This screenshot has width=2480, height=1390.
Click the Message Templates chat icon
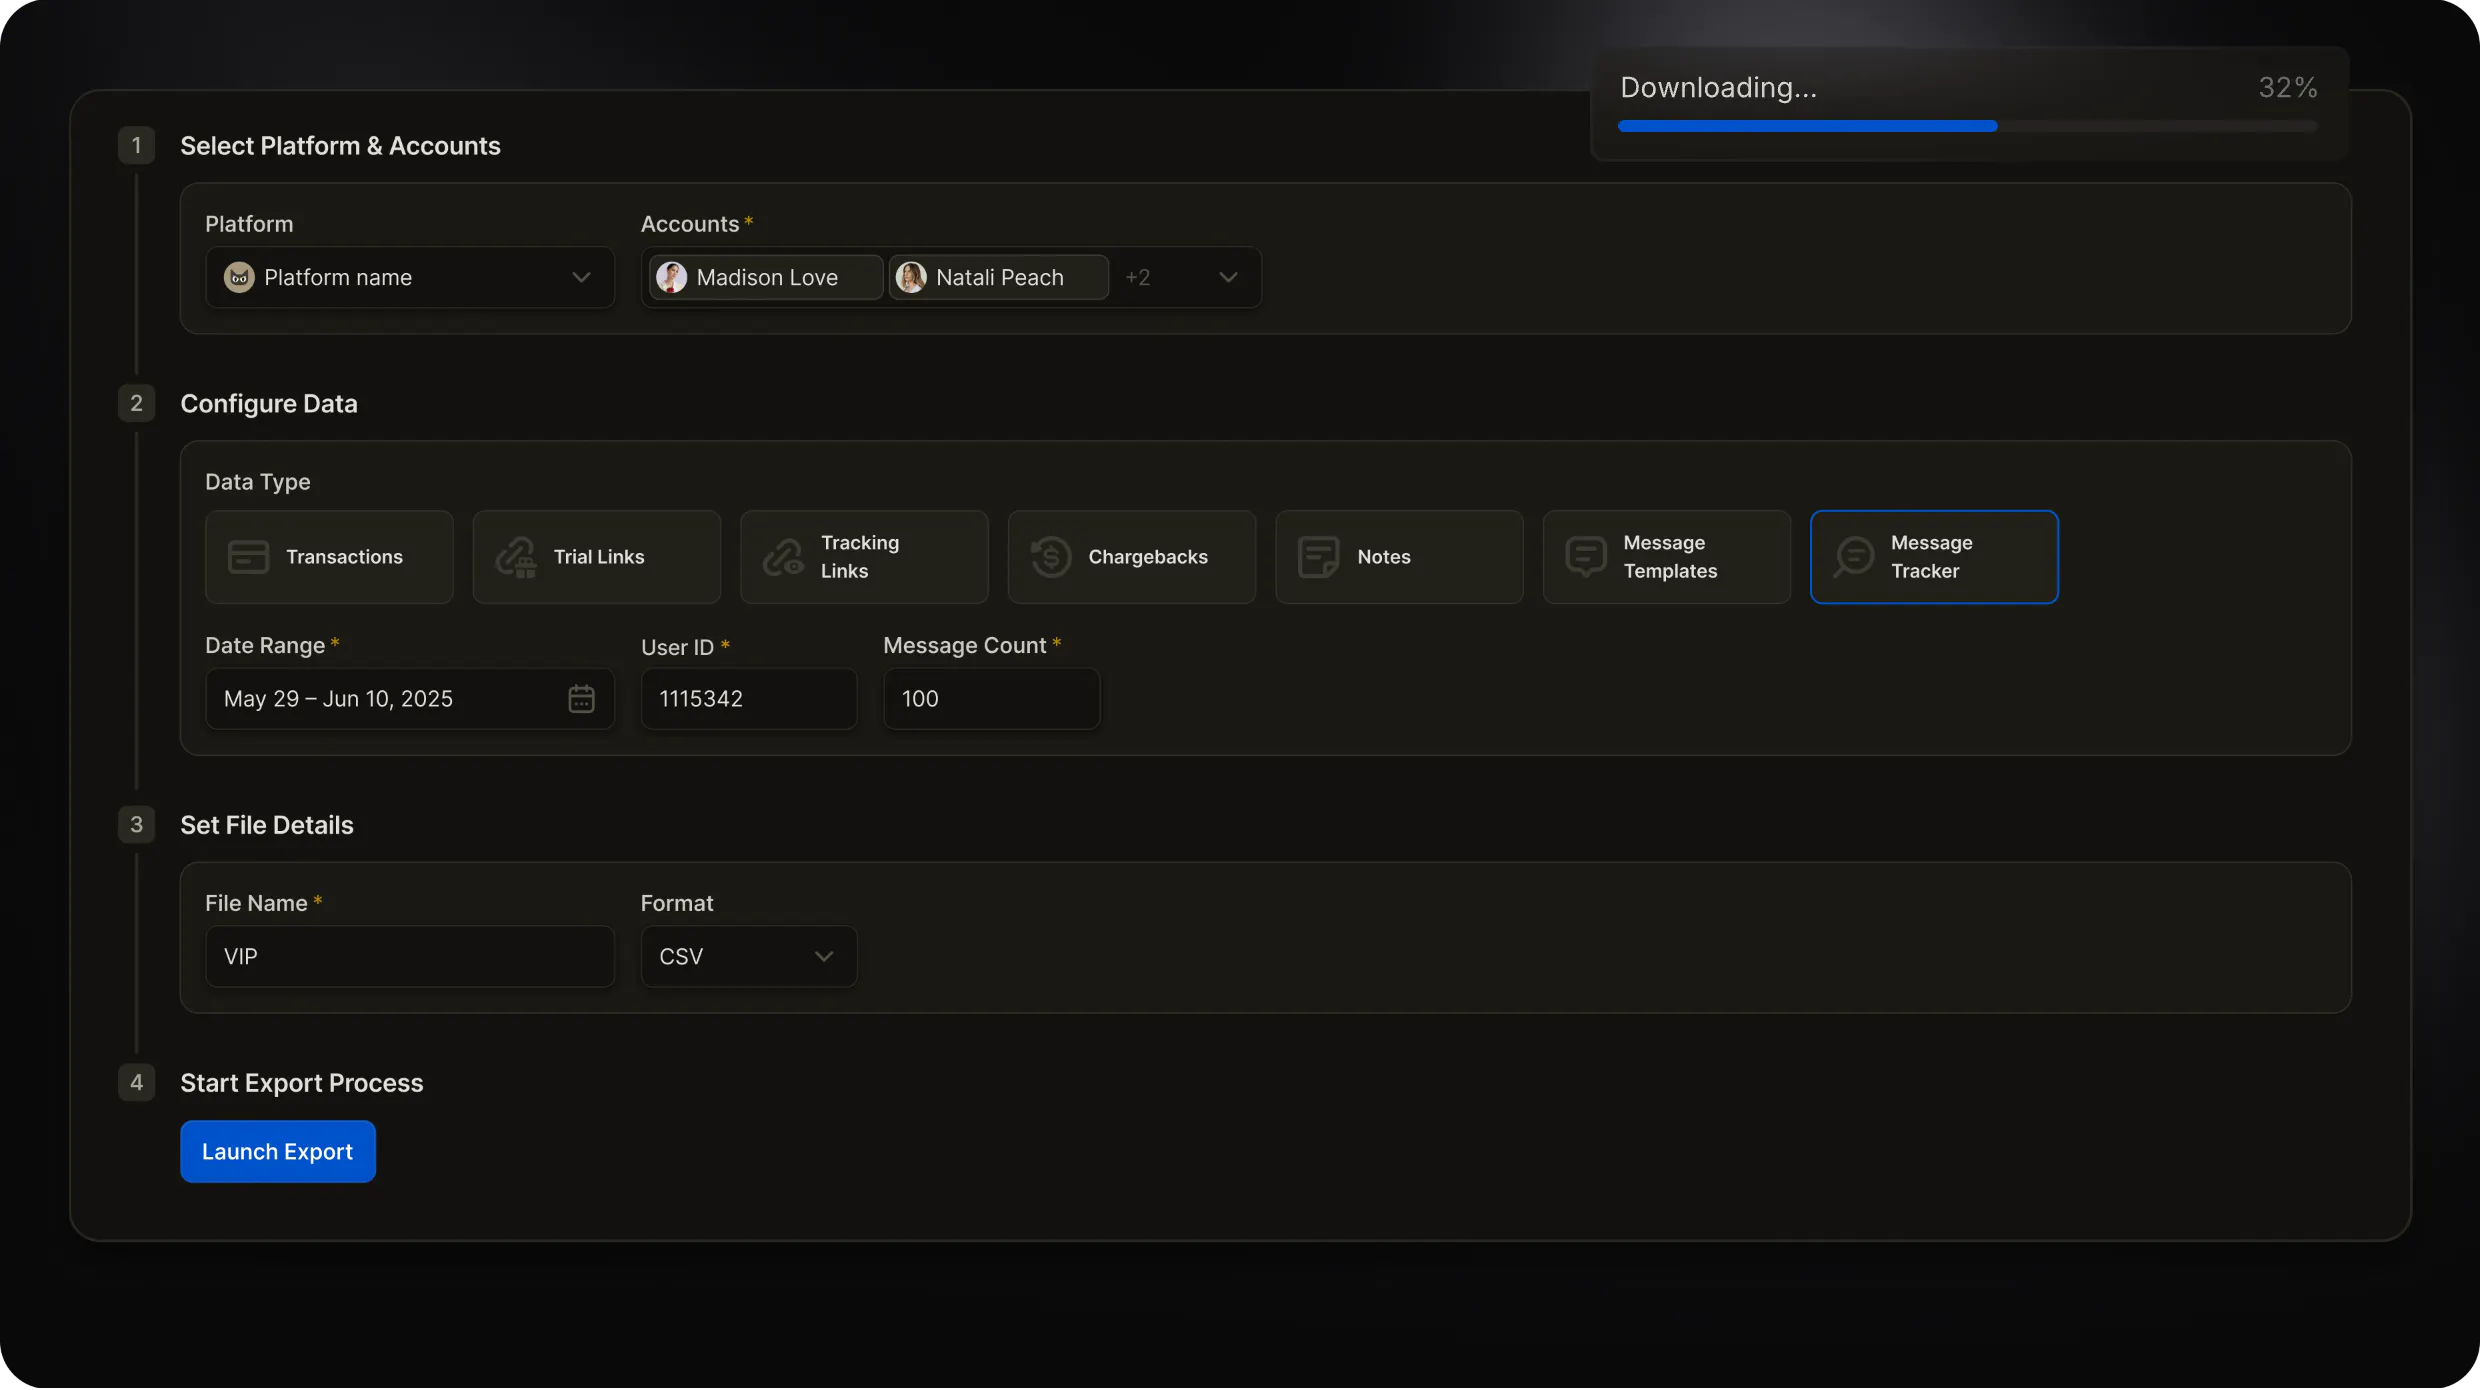tap(1586, 557)
